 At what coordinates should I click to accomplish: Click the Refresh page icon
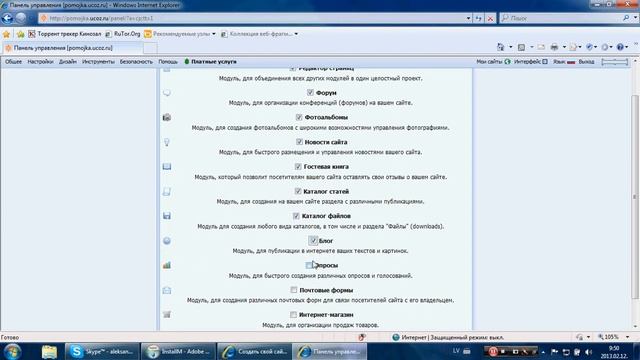click(x=479, y=18)
